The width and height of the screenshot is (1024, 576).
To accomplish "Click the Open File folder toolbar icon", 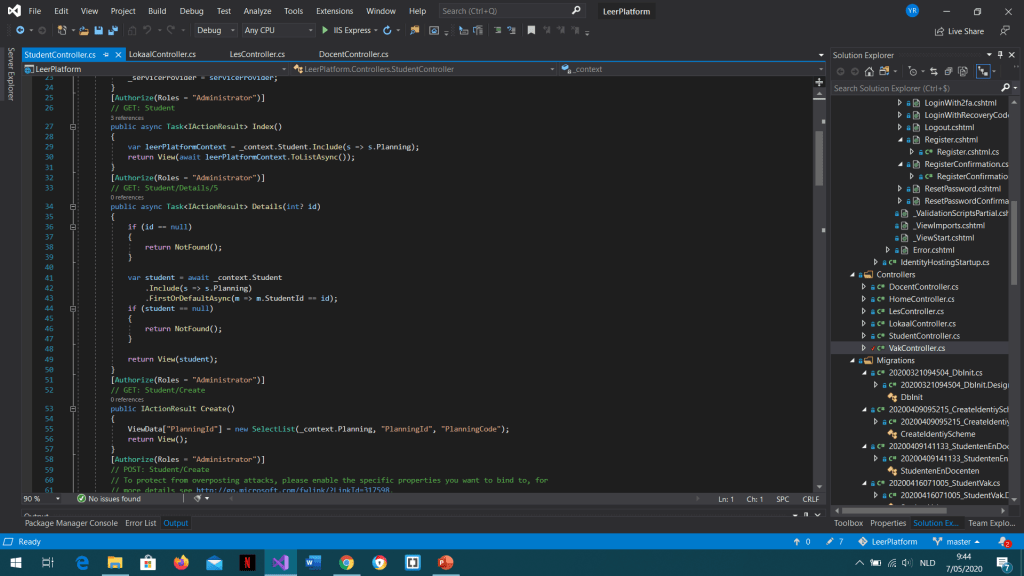I will coord(84,31).
